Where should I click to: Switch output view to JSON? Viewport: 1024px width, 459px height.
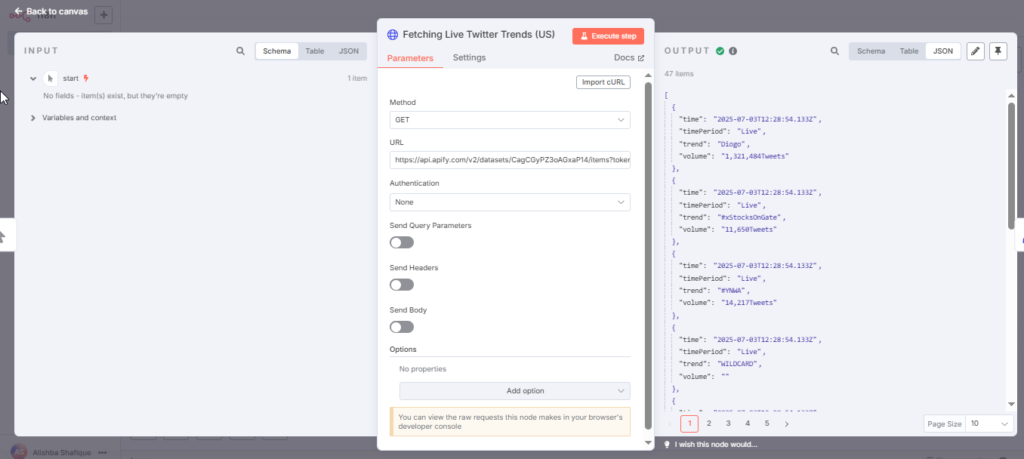943,51
